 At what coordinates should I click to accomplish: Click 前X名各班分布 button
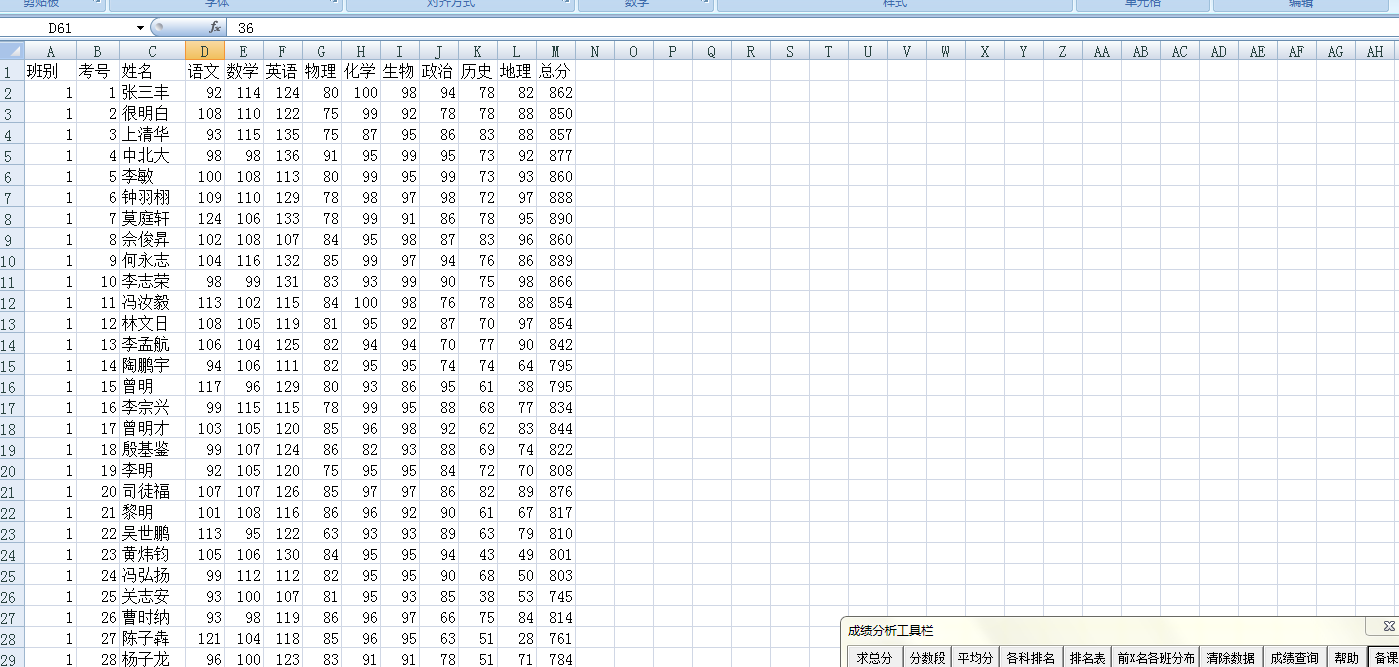[x=1156, y=658]
